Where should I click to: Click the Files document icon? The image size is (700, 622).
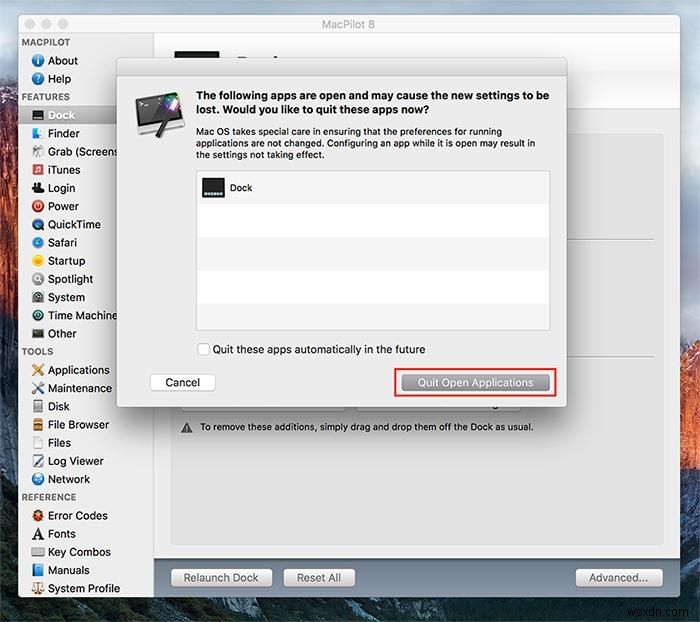click(x=38, y=442)
